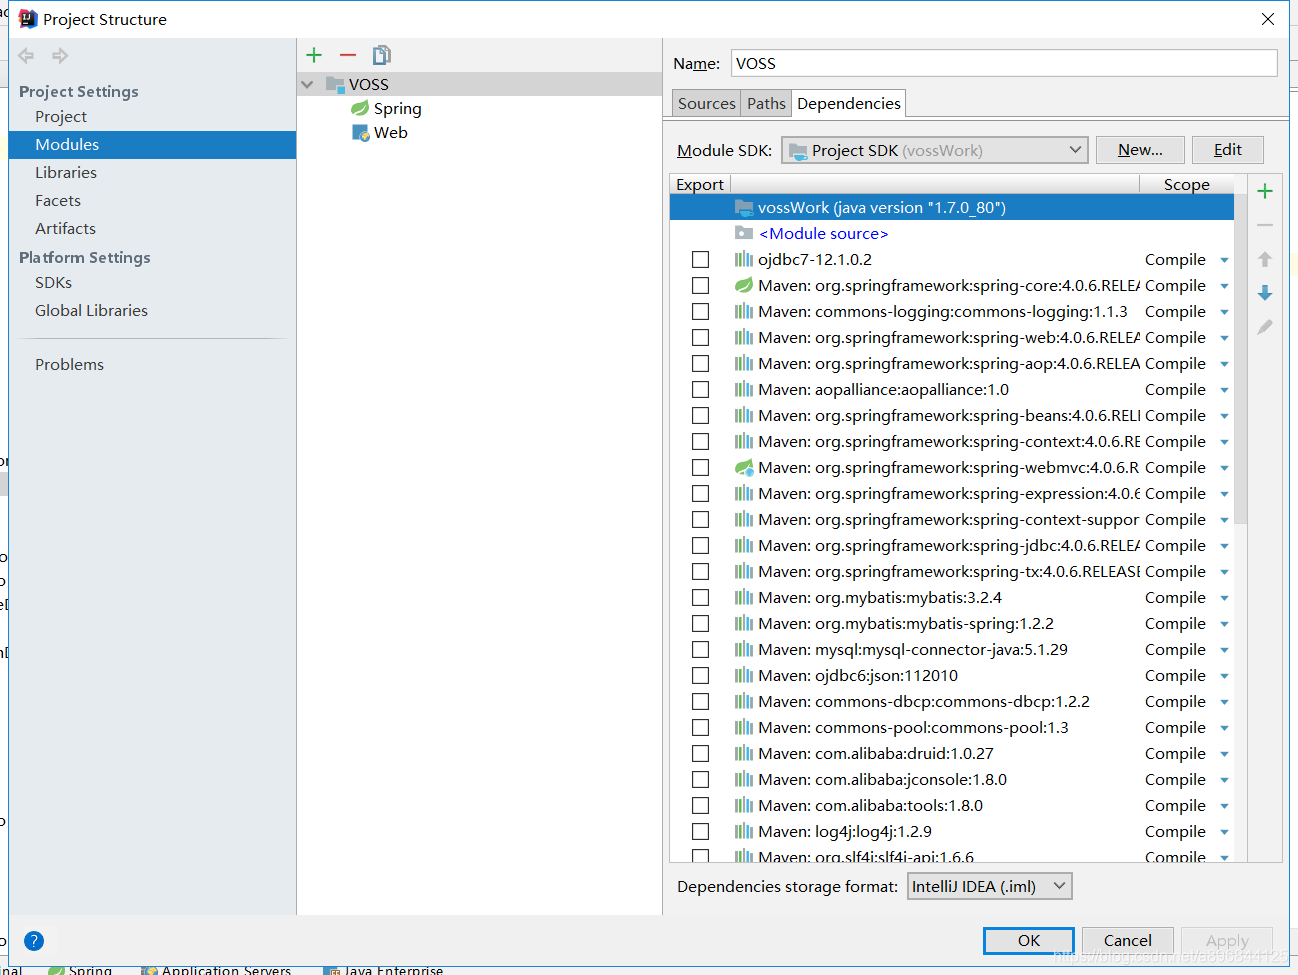1298x975 pixels.
Task: Click the Module source link
Action: point(824,233)
